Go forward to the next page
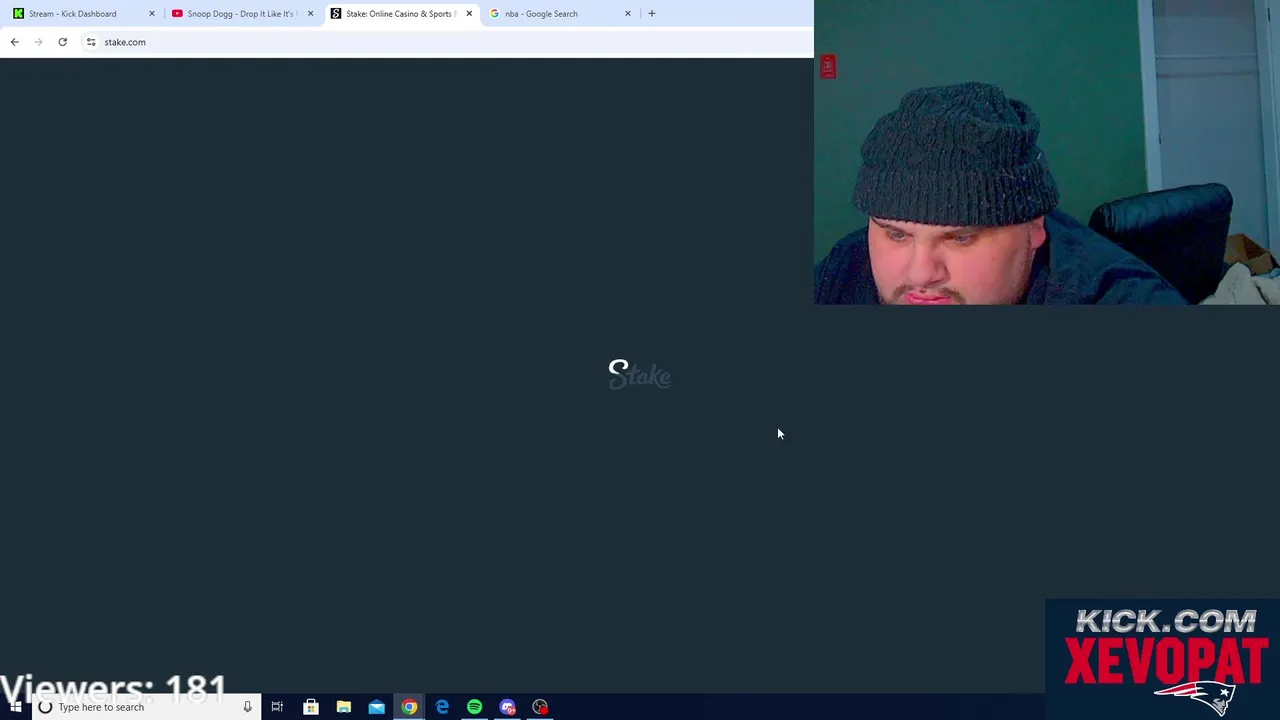This screenshot has width=1280, height=720. click(38, 42)
